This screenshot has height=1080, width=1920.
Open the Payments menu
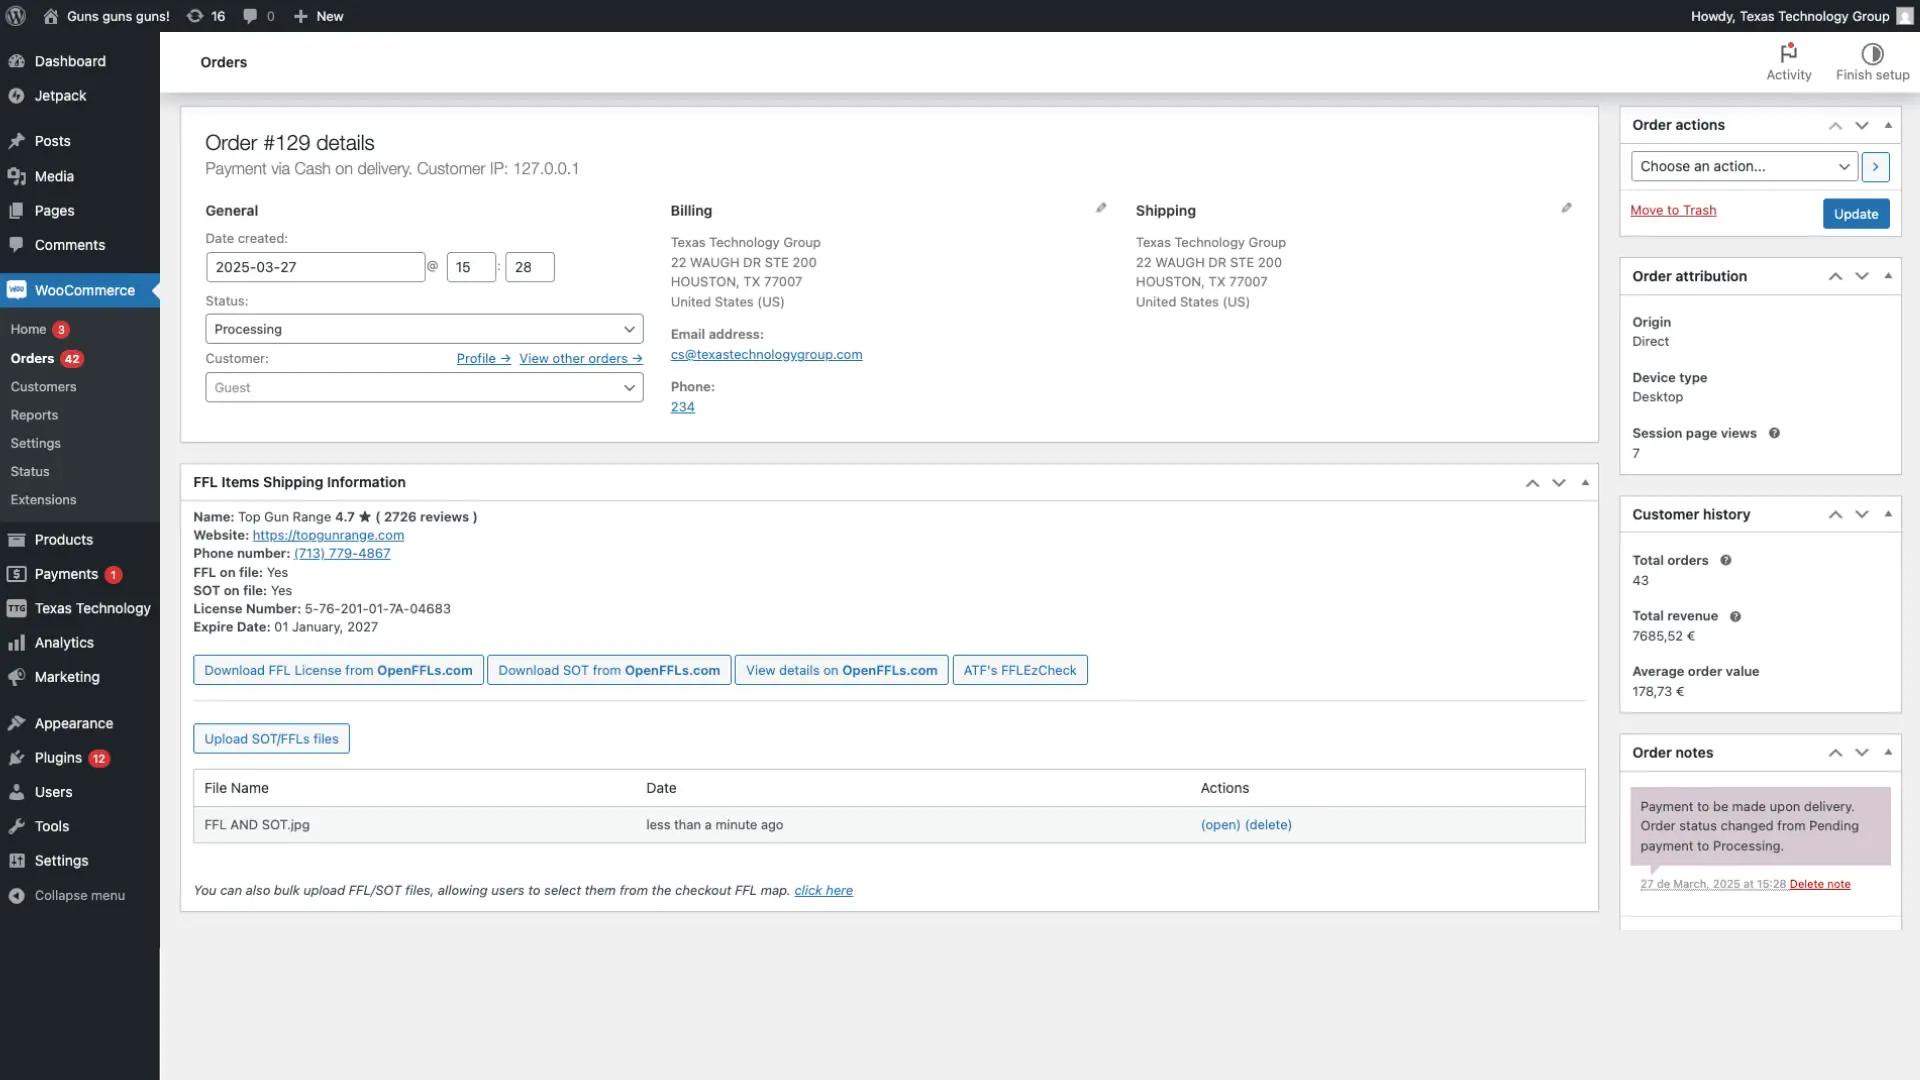tap(66, 574)
